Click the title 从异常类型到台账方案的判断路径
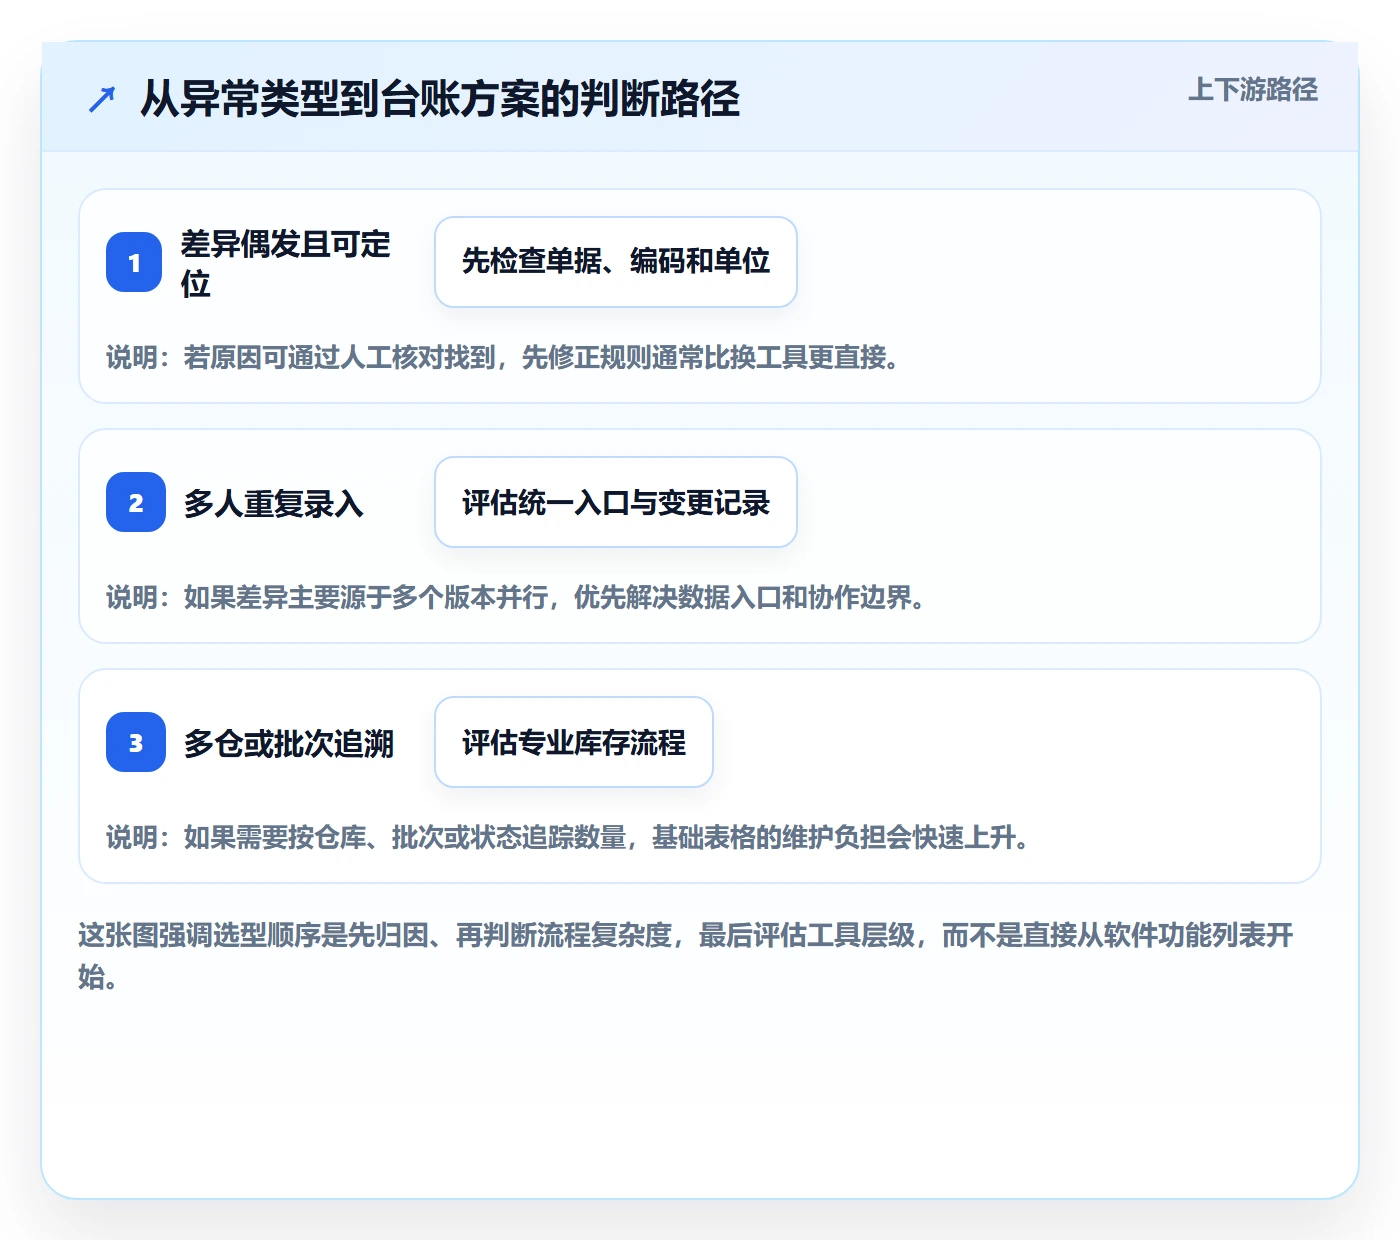The width and height of the screenshot is (1400, 1240). click(x=440, y=99)
